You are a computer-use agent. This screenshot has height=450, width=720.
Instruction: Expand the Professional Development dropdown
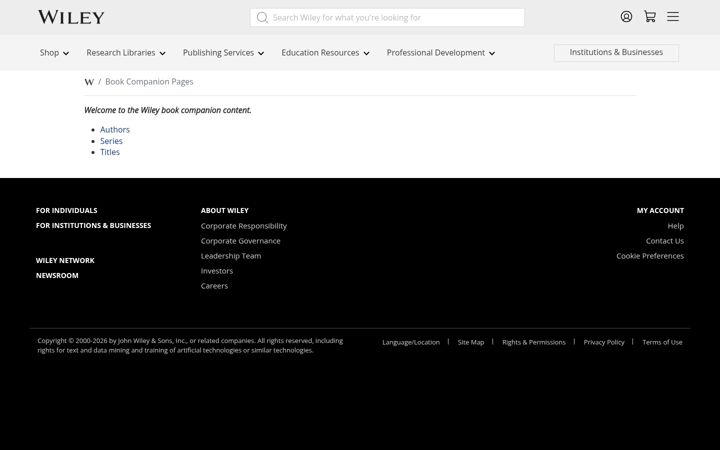(441, 53)
